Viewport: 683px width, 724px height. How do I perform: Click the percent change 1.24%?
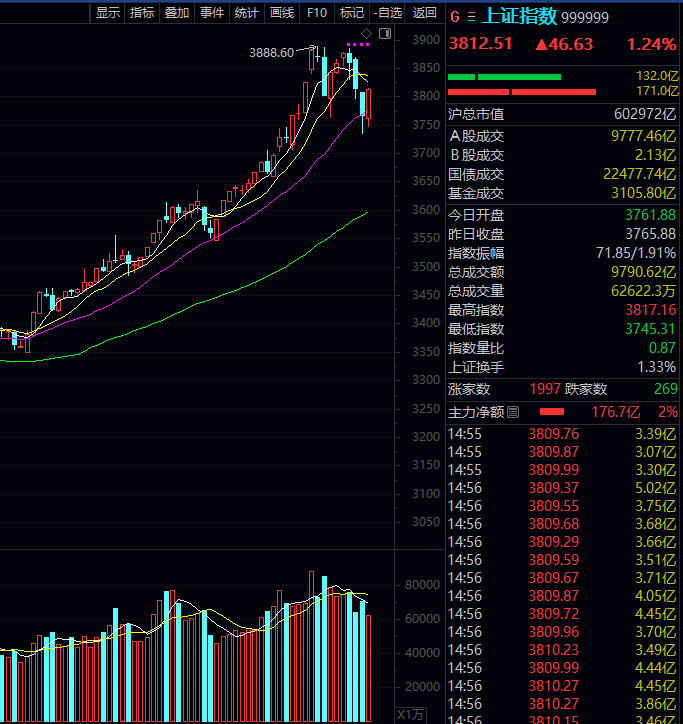coord(651,44)
